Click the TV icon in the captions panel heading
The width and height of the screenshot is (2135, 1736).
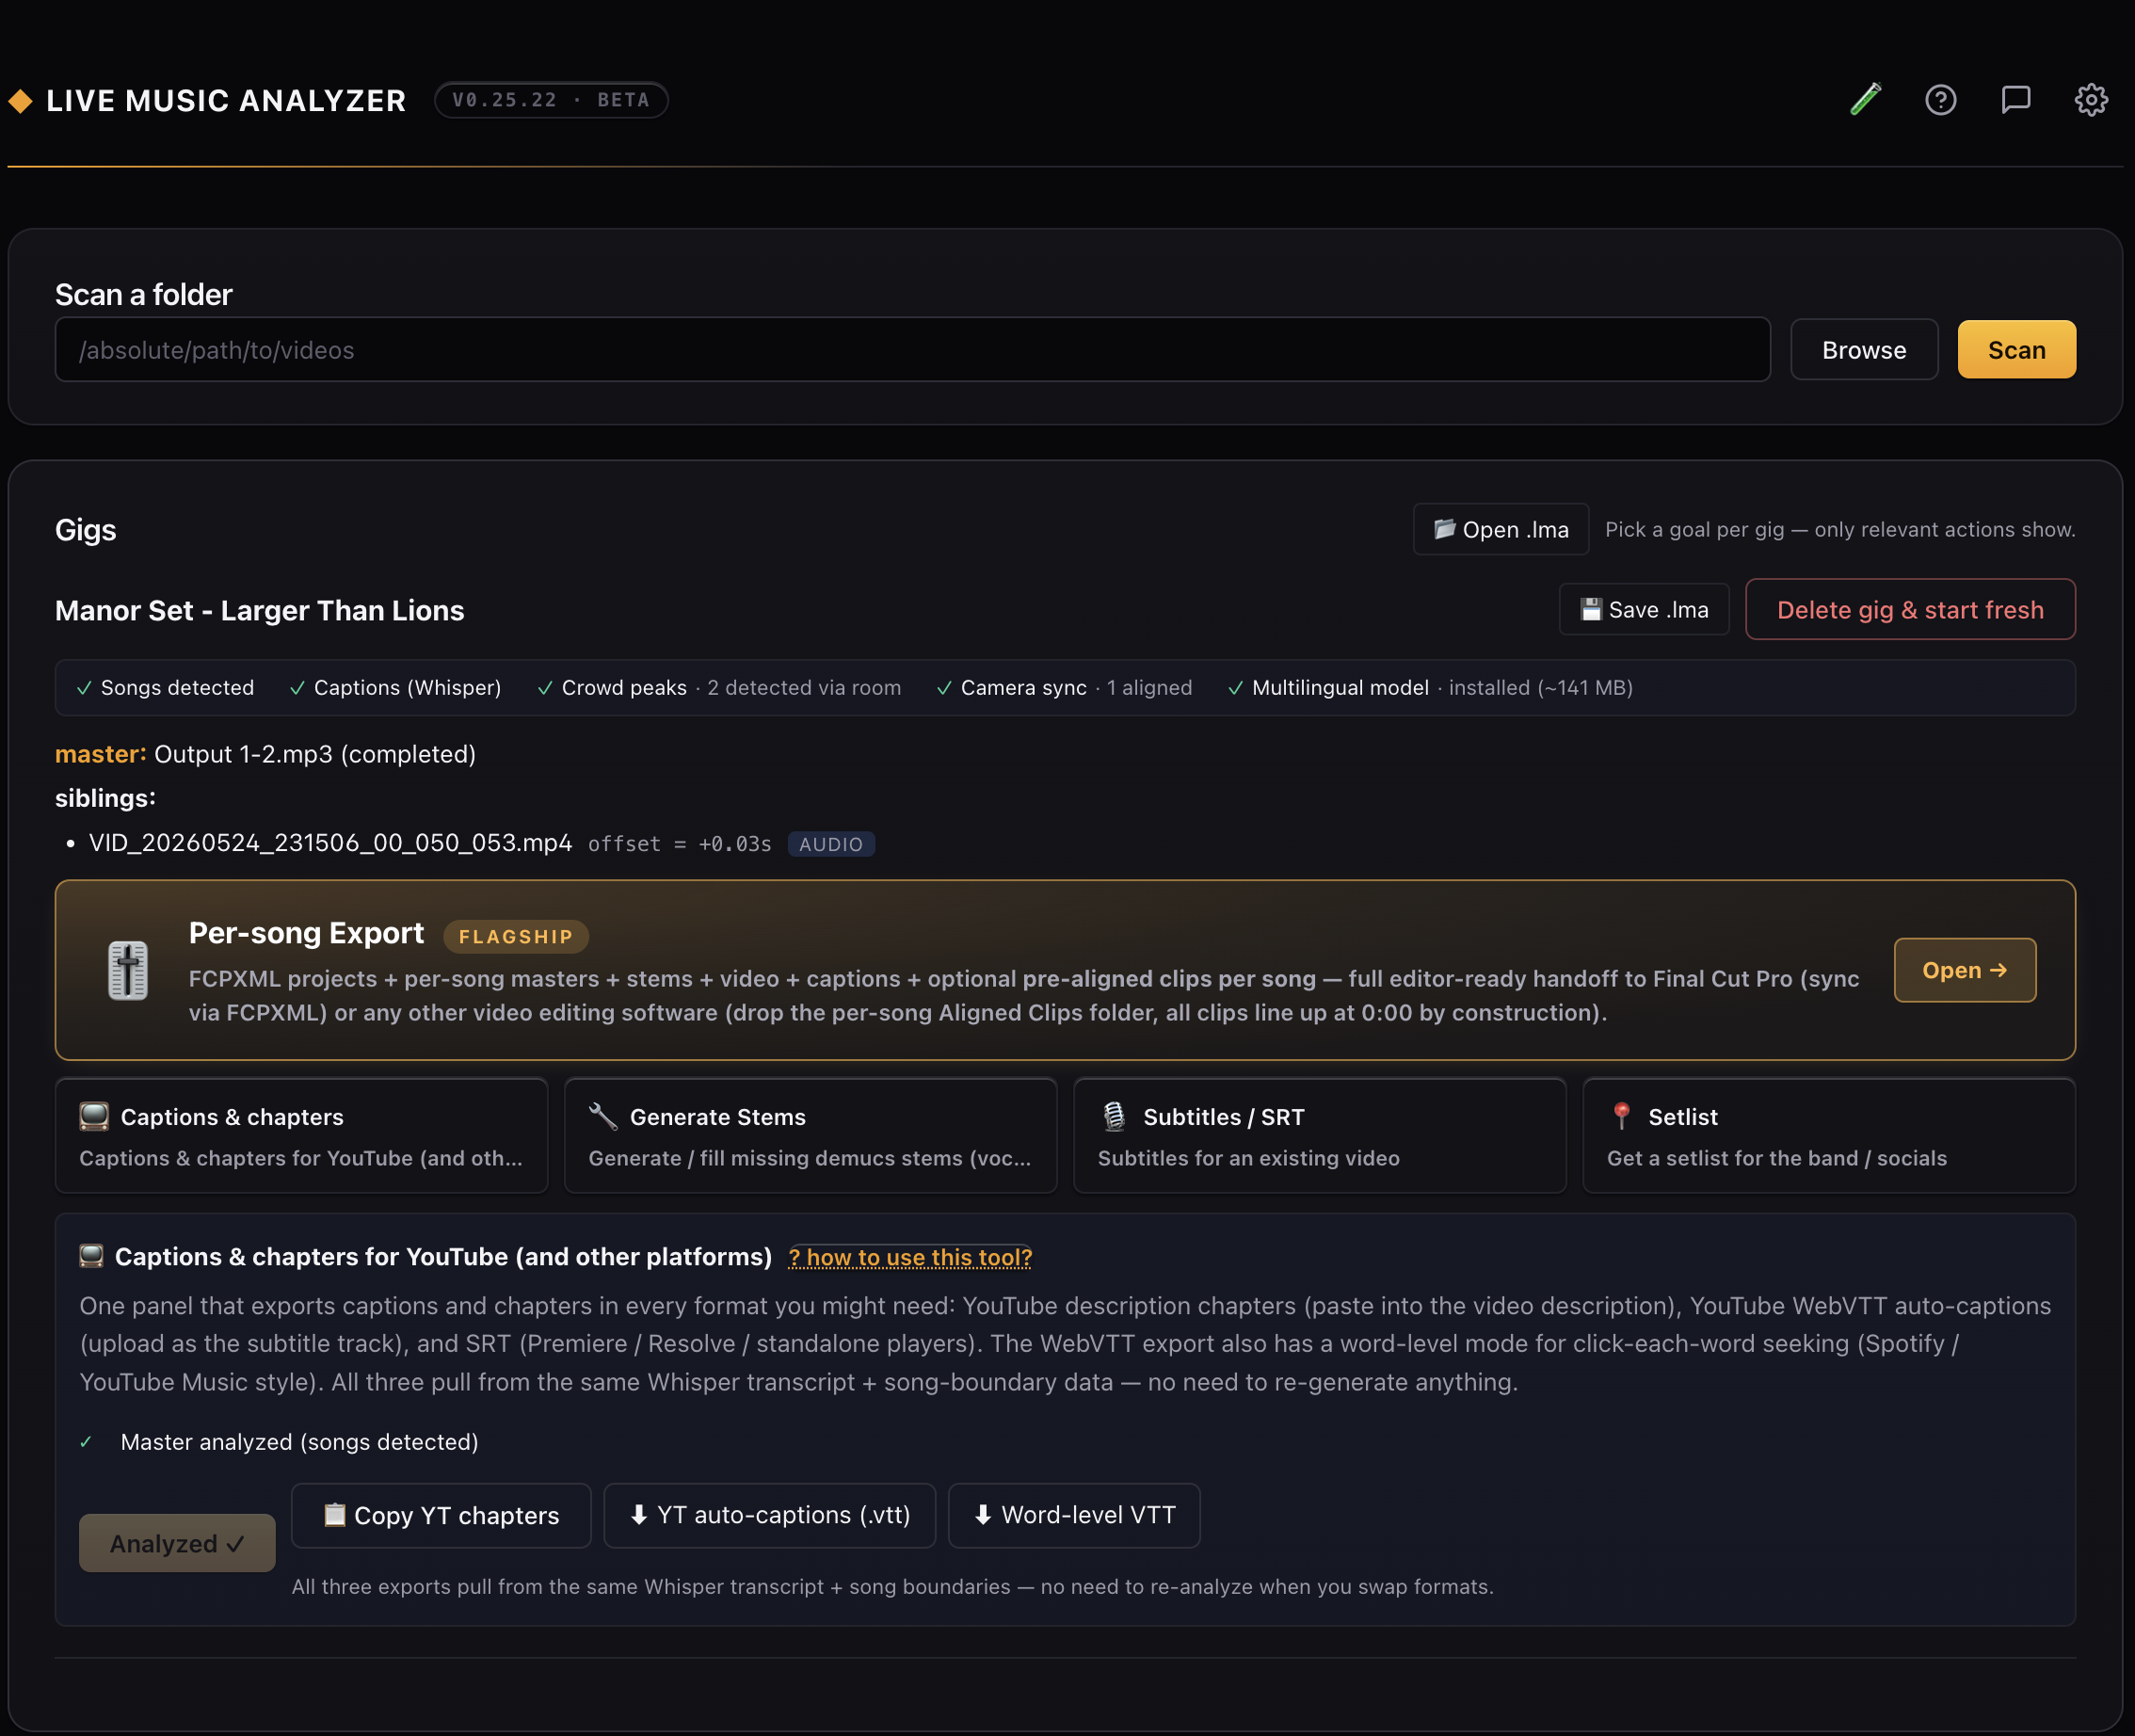(x=91, y=1256)
